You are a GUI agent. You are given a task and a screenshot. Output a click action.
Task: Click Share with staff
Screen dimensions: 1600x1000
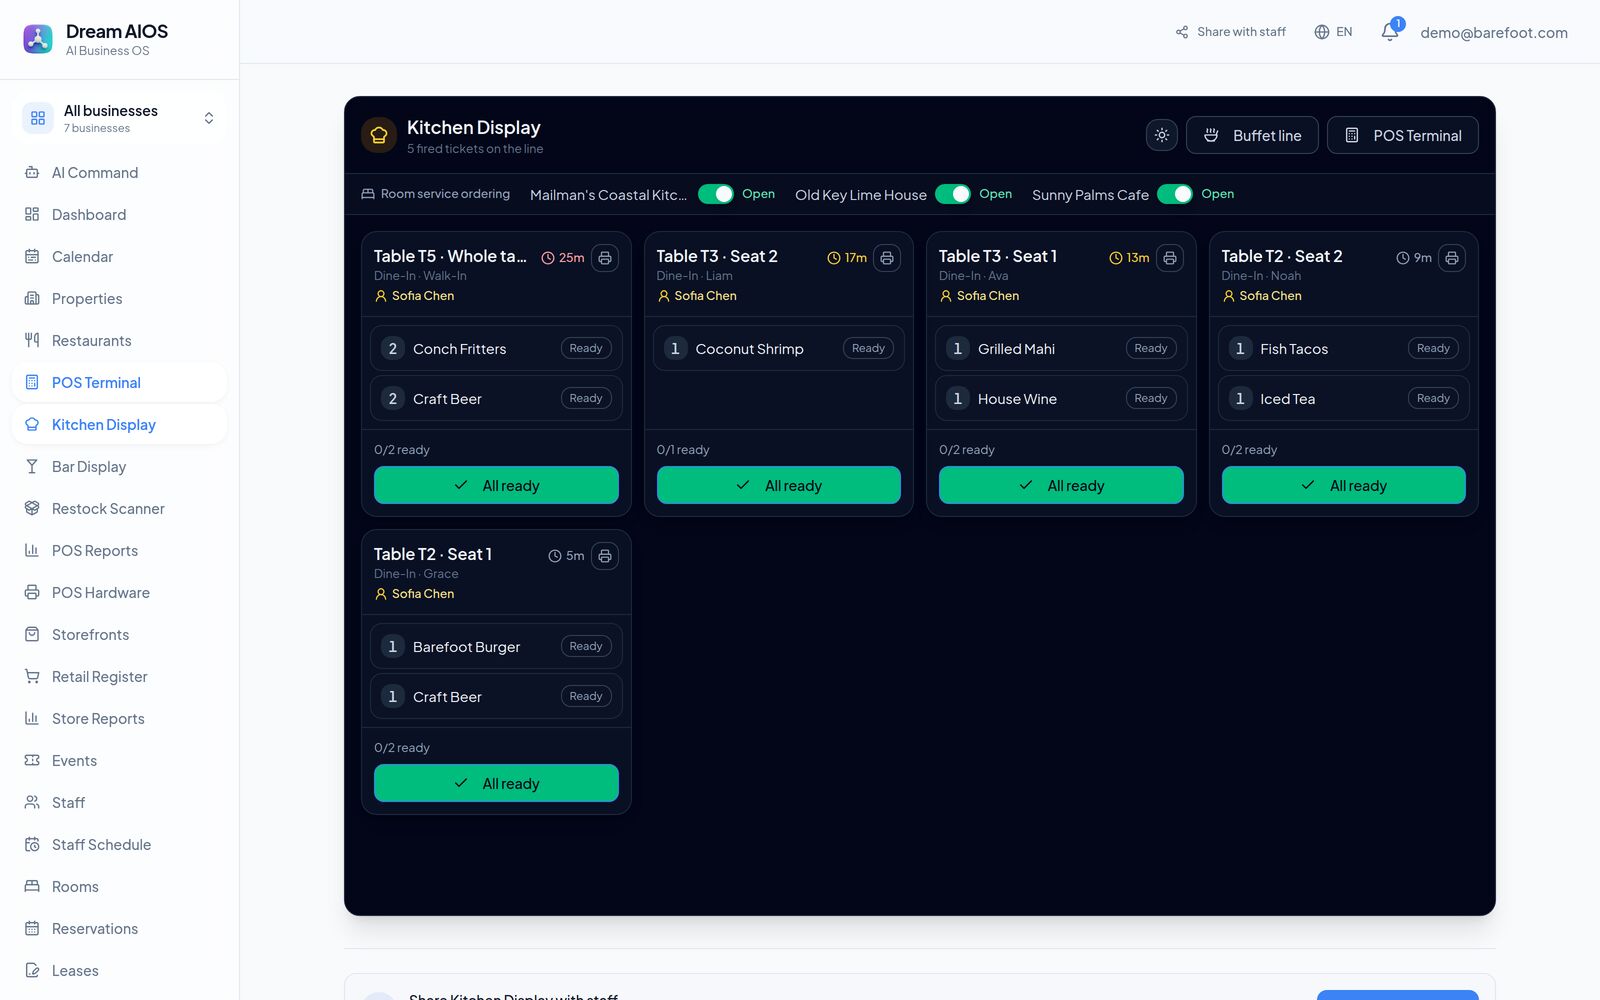tap(1231, 32)
